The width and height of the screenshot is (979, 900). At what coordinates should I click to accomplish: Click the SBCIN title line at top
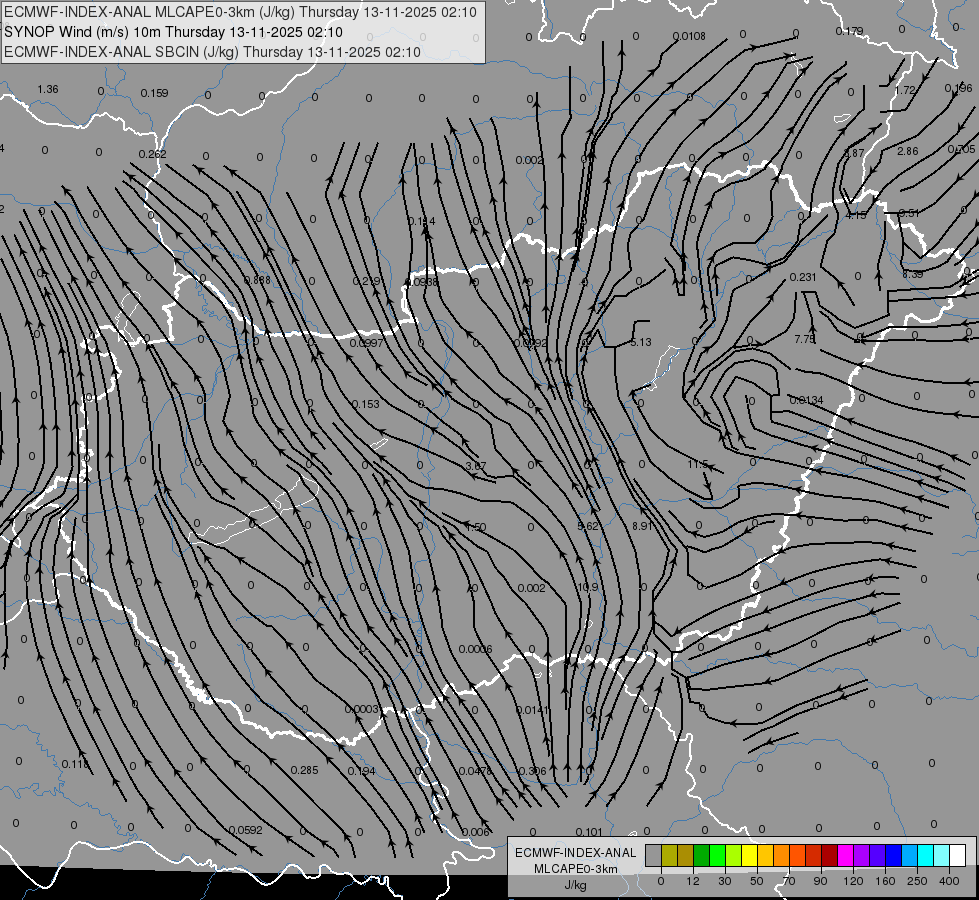[x=212, y=52]
